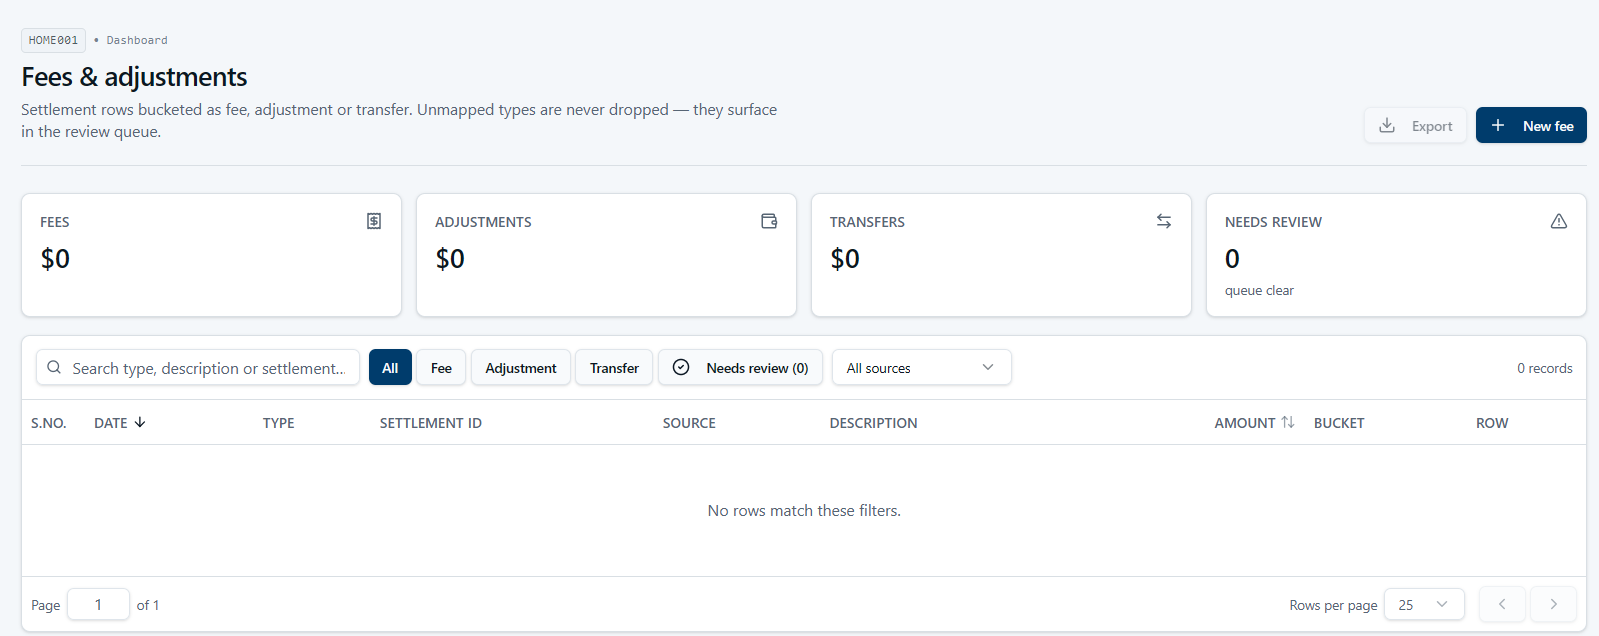This screenshot has height=636, width=1599.
Task: Click the BUCKET column header
Action: pos(1339,423)
